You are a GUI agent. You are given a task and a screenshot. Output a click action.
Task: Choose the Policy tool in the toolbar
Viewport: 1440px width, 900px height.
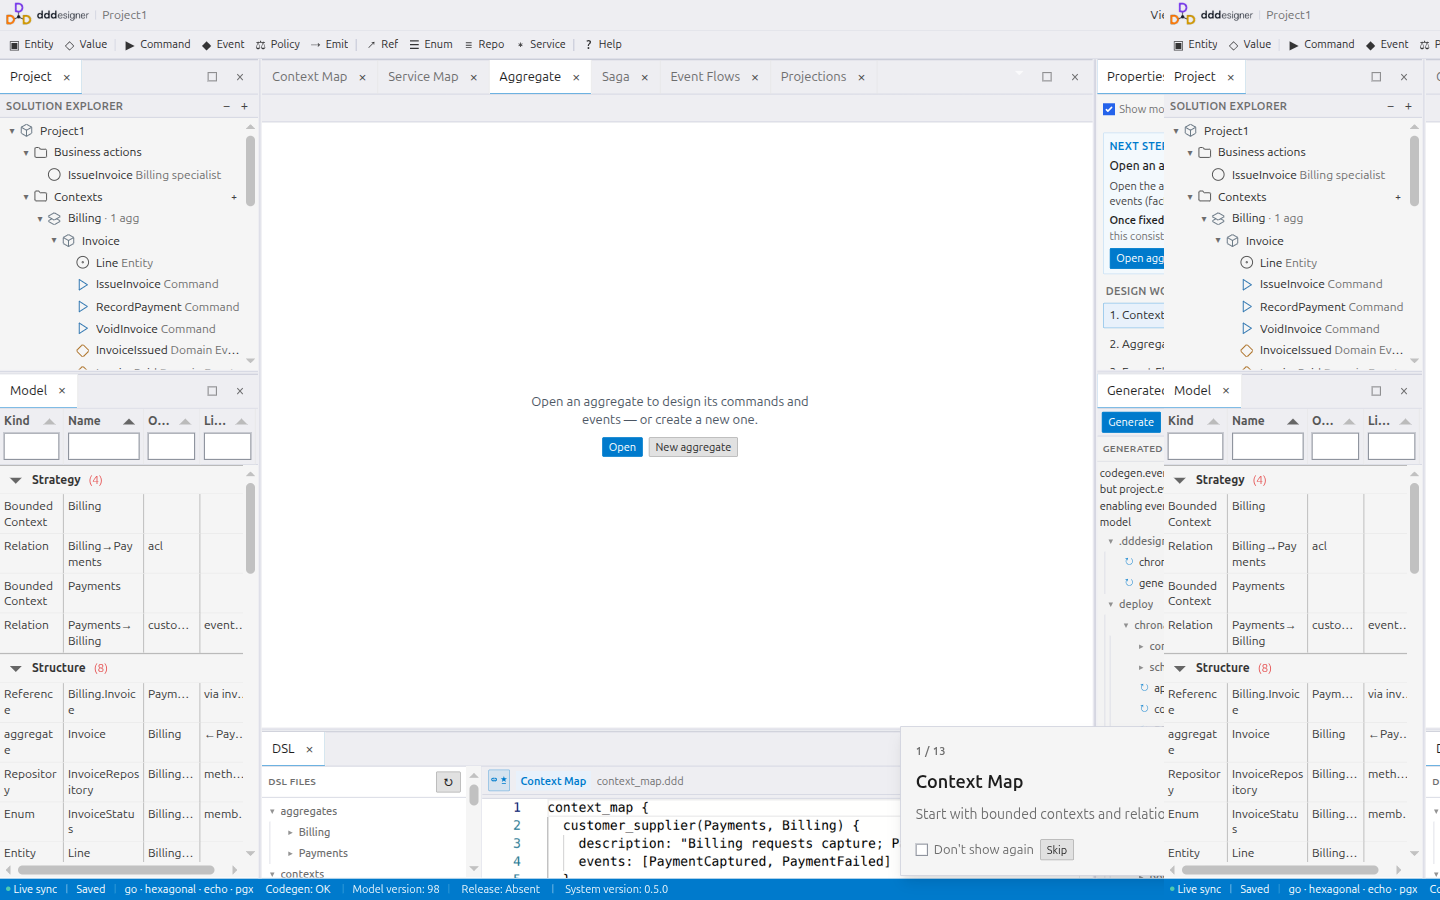point(278,44)
